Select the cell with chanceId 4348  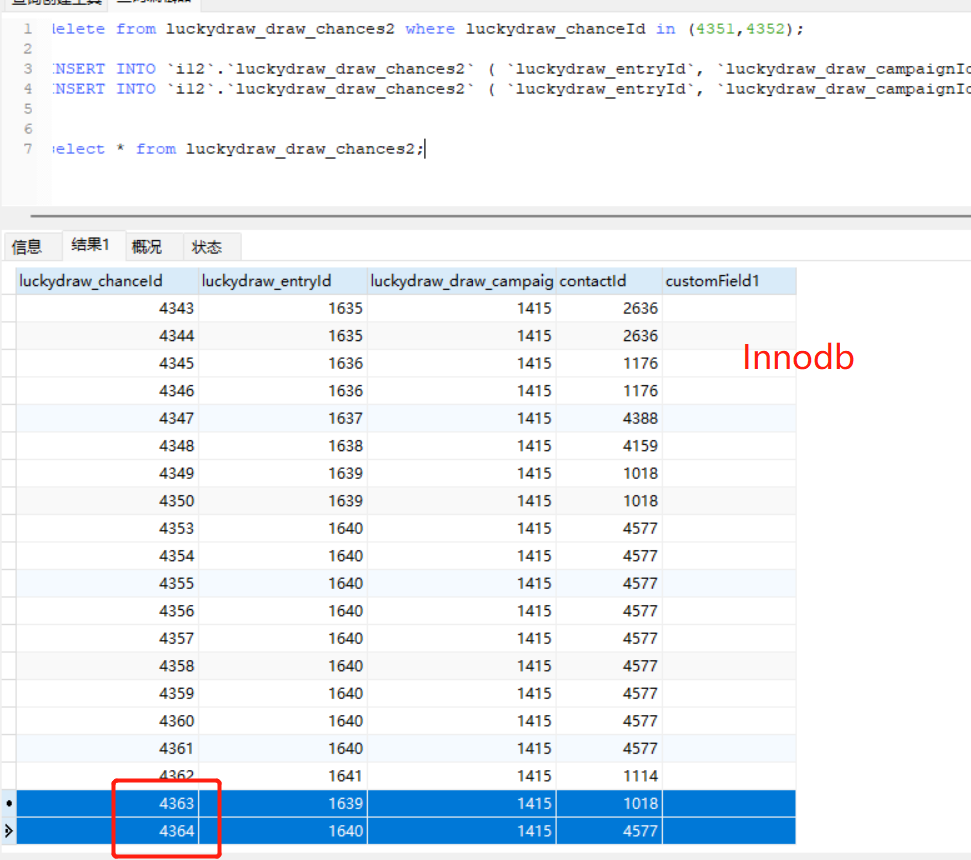[107, 446]
